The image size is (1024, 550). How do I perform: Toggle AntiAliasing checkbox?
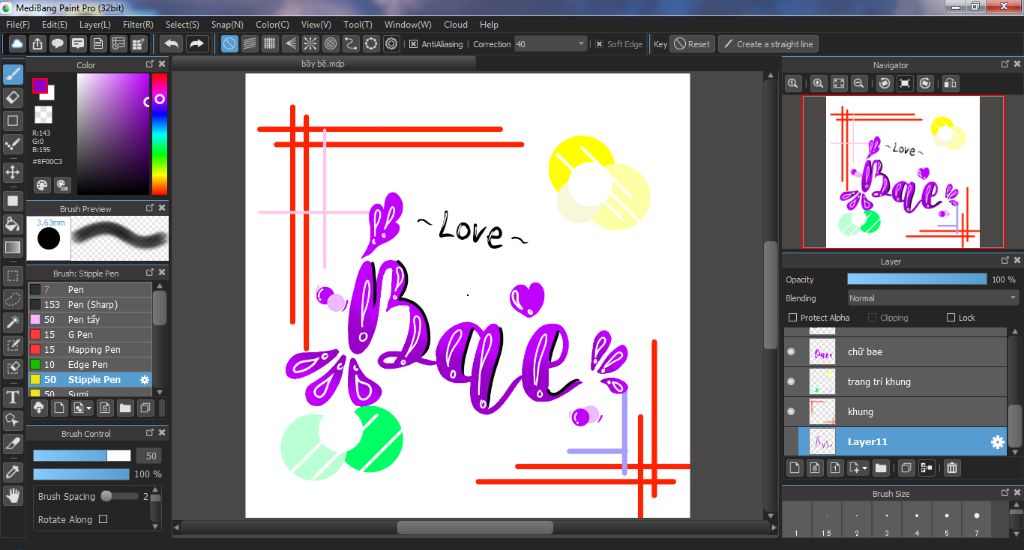(413, 44)
